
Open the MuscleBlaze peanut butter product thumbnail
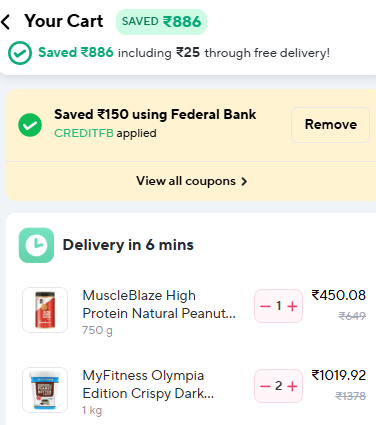point(45,310)
